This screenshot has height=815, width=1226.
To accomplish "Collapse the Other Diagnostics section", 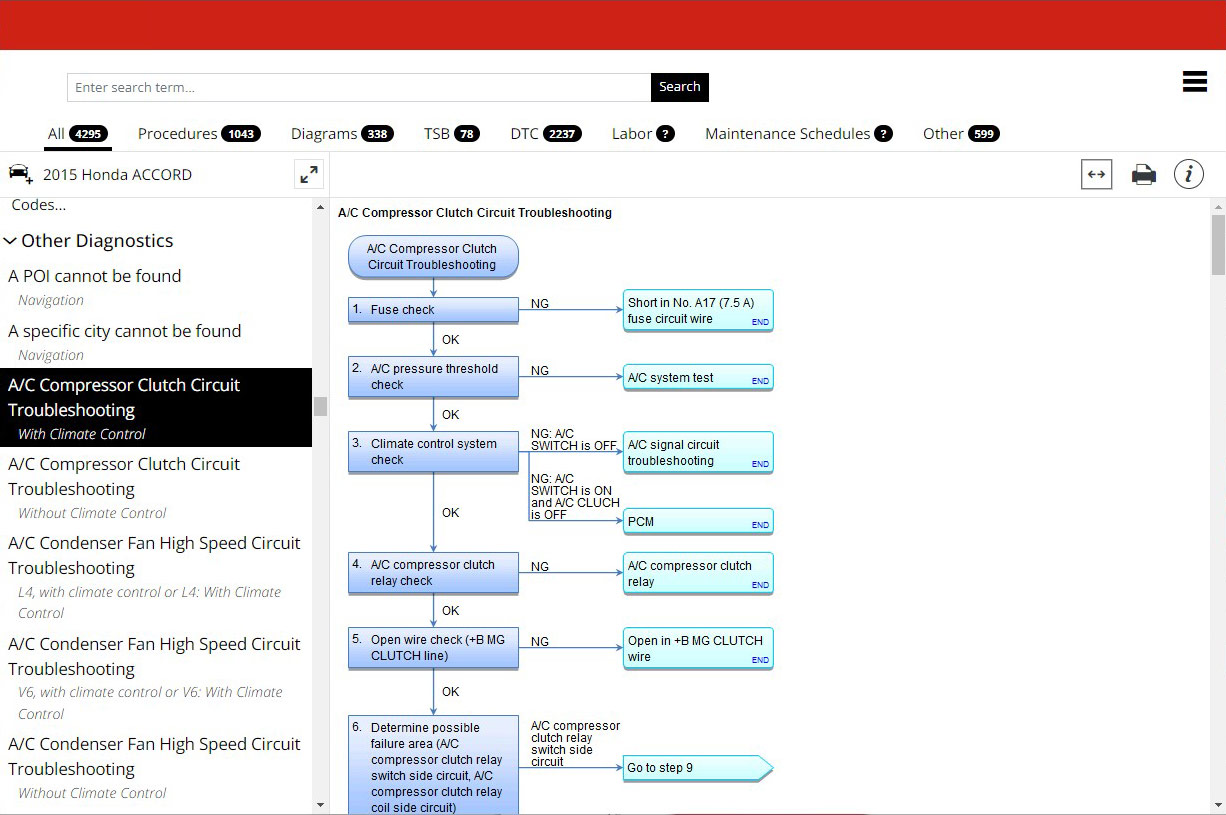I will click(11, 241).
